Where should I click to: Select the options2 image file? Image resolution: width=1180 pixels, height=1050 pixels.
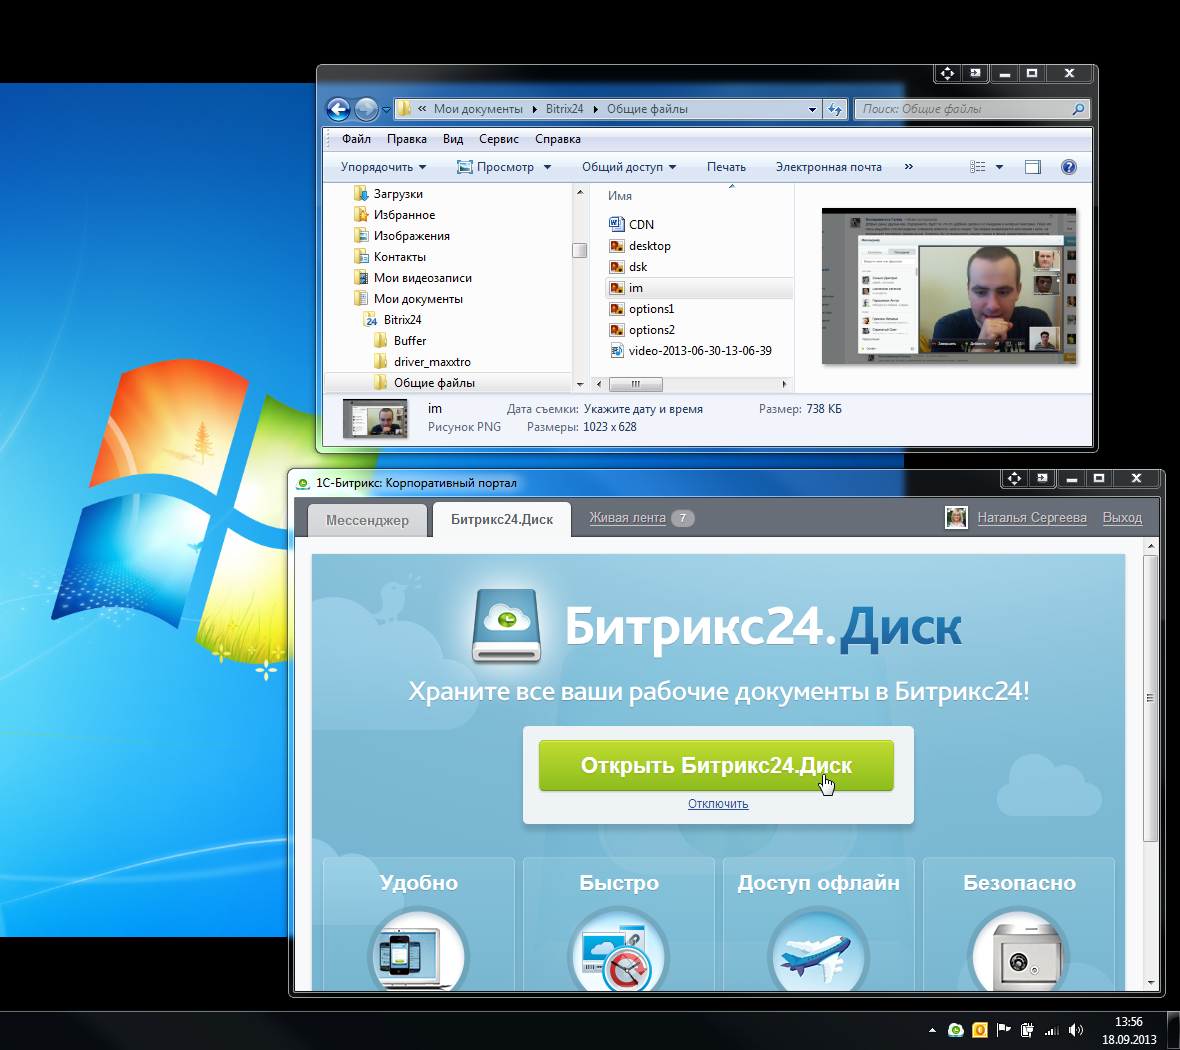642,330
